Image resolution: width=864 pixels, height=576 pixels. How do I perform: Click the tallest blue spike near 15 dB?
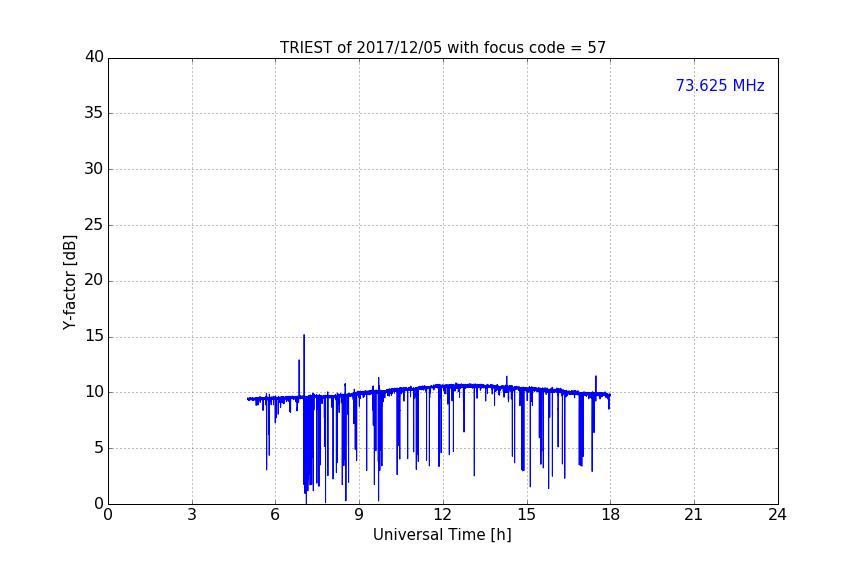point(304,364)
